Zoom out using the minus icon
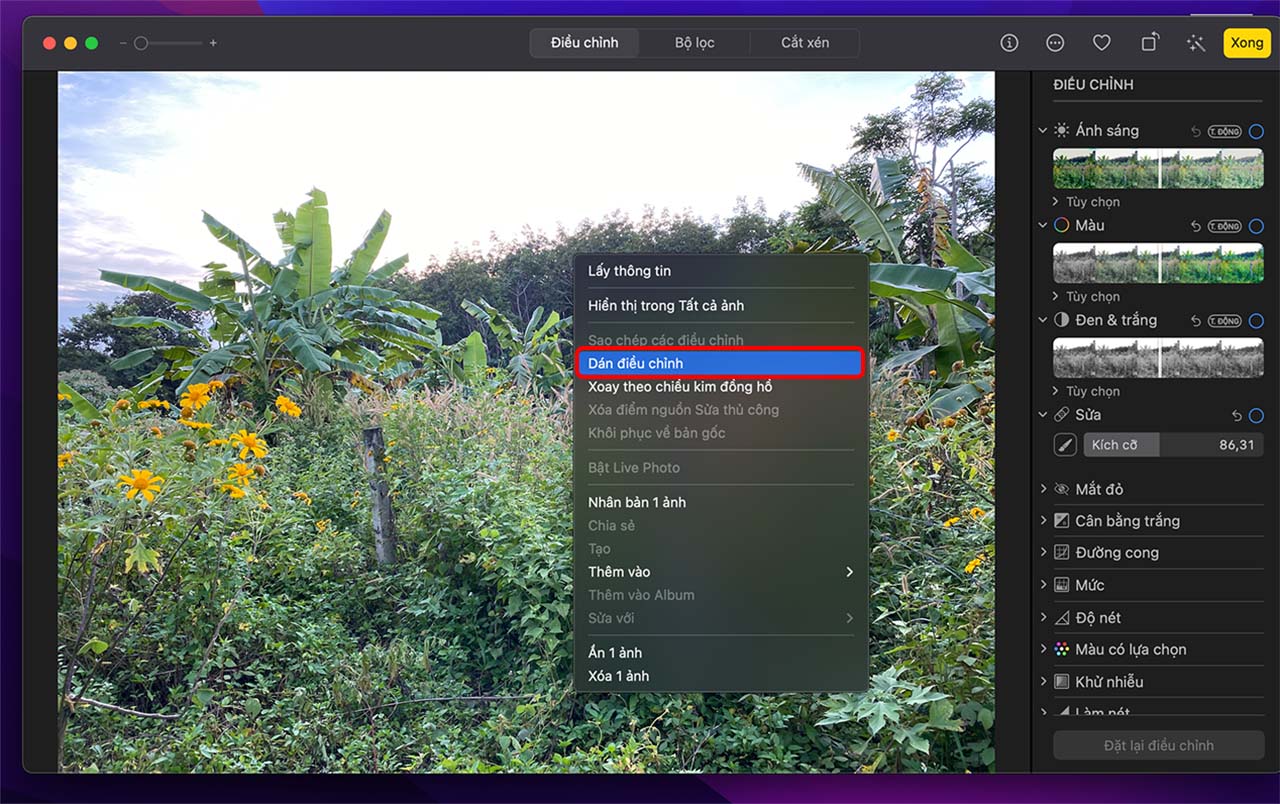Viewport: 1280px width, 804px height. point(123,43)
